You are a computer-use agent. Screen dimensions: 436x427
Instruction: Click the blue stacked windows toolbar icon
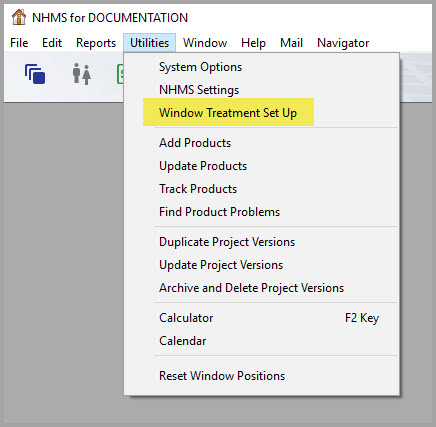(35, 74)
